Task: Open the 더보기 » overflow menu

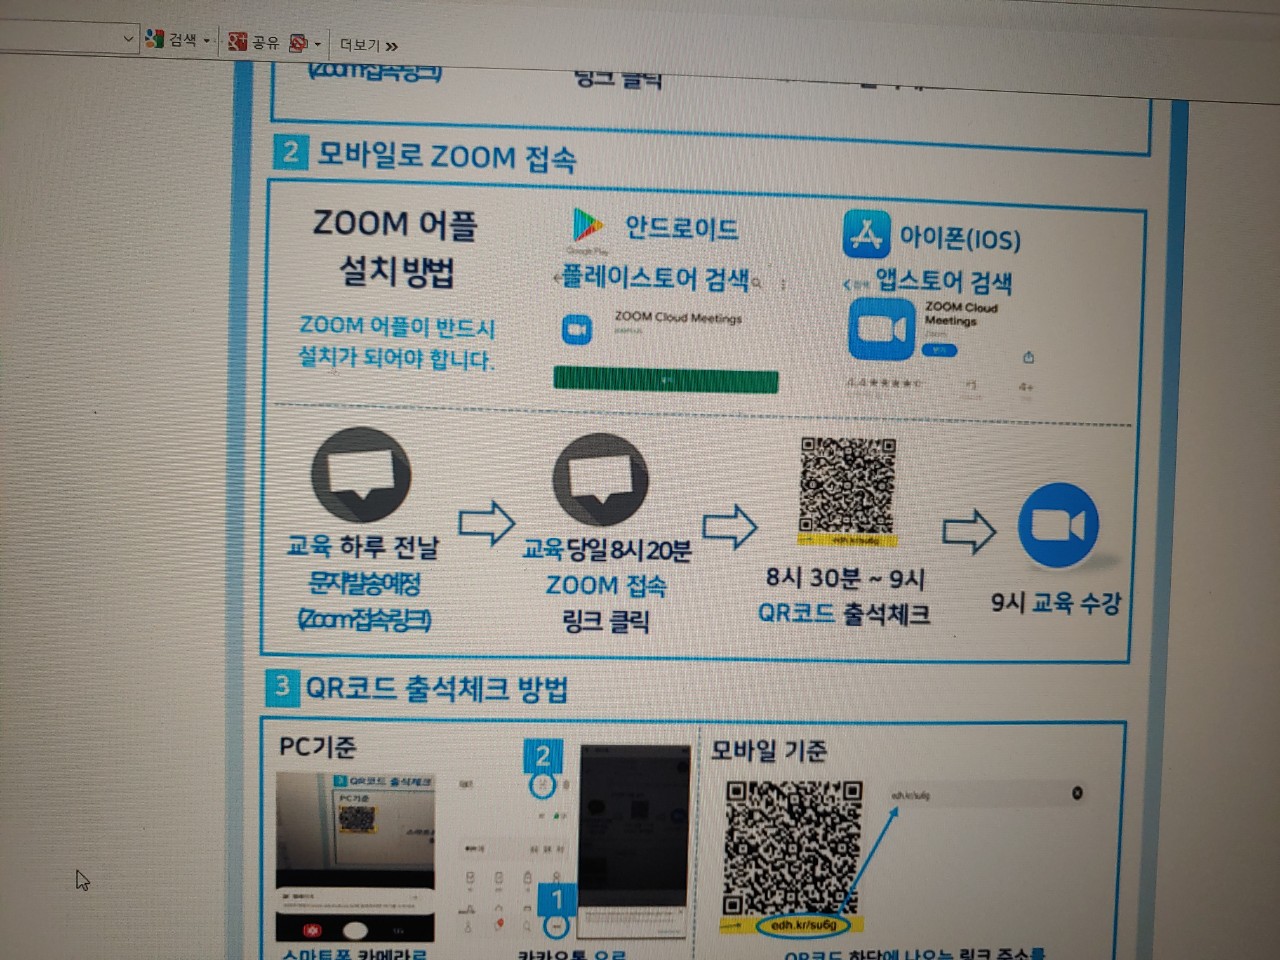Action: pos(369,45)
